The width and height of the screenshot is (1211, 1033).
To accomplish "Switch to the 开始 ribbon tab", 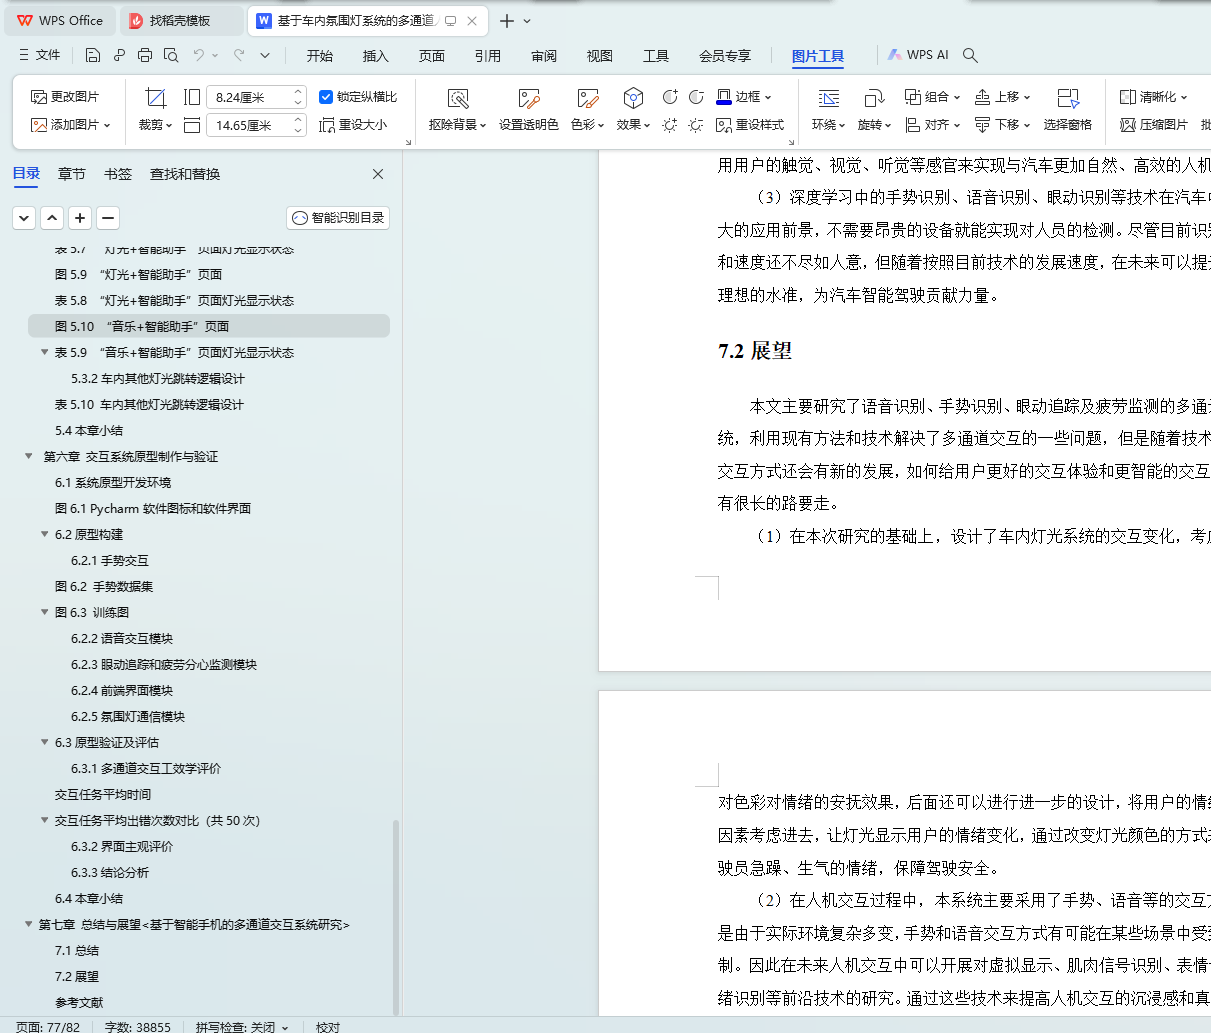I will pyautogui.click(x=320, y=56).
